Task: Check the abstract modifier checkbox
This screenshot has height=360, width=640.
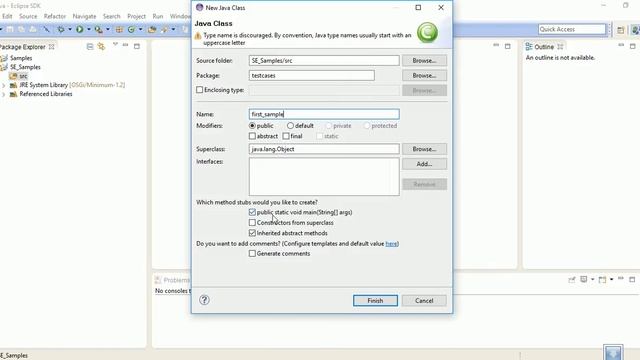Action: click(252, 136)
